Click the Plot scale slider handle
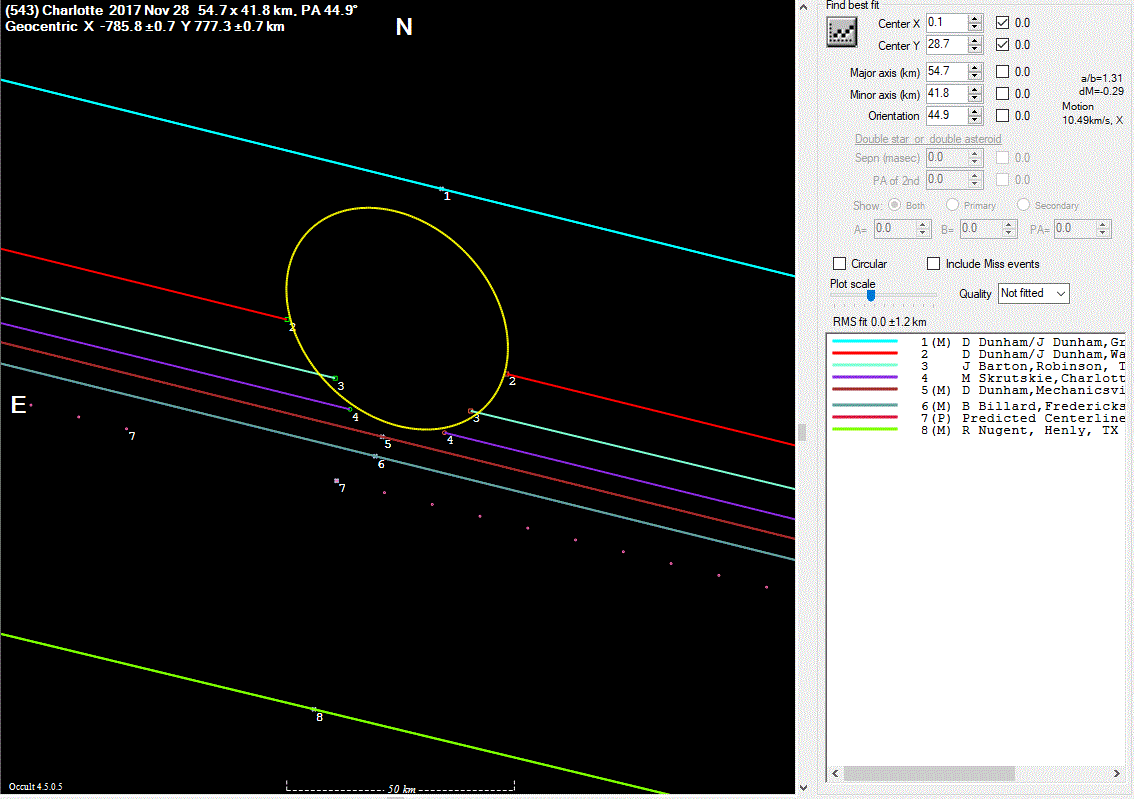The height and width of the screenshot is (799, 1134). (x=871, y=295)
